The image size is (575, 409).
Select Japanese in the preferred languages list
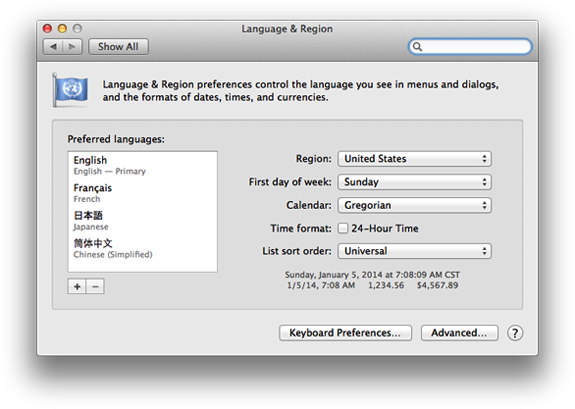(143, 221)
